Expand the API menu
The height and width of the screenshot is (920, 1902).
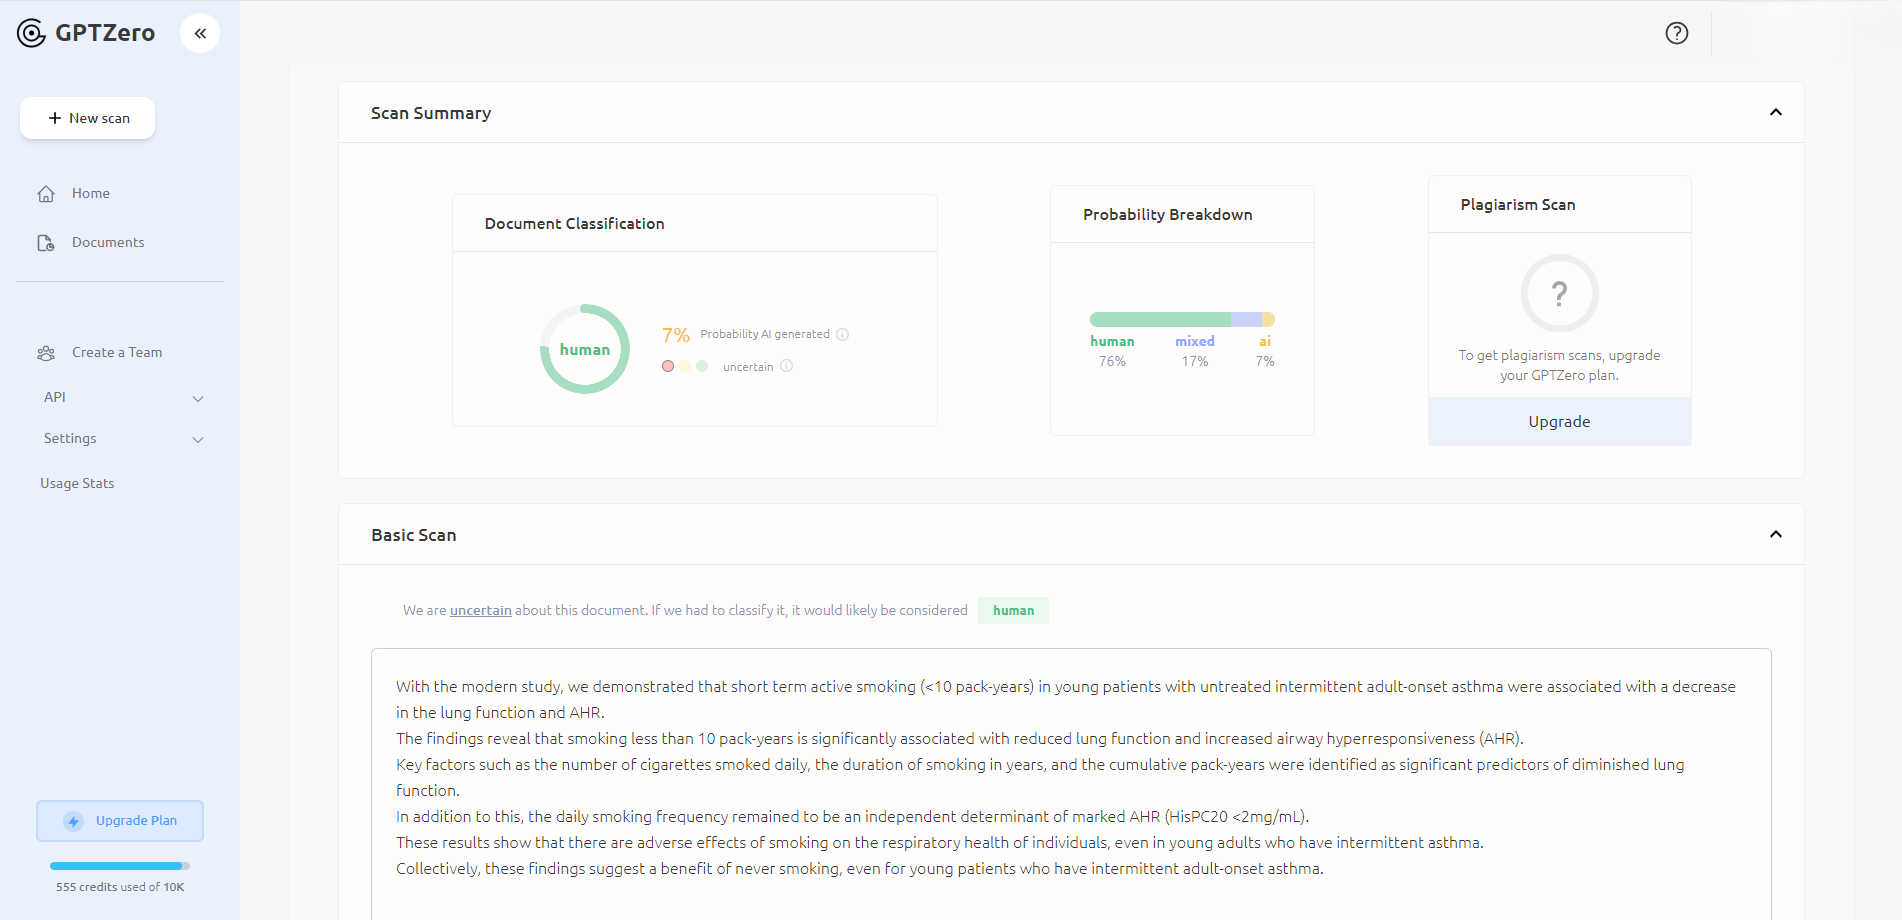tap(198, 397)
